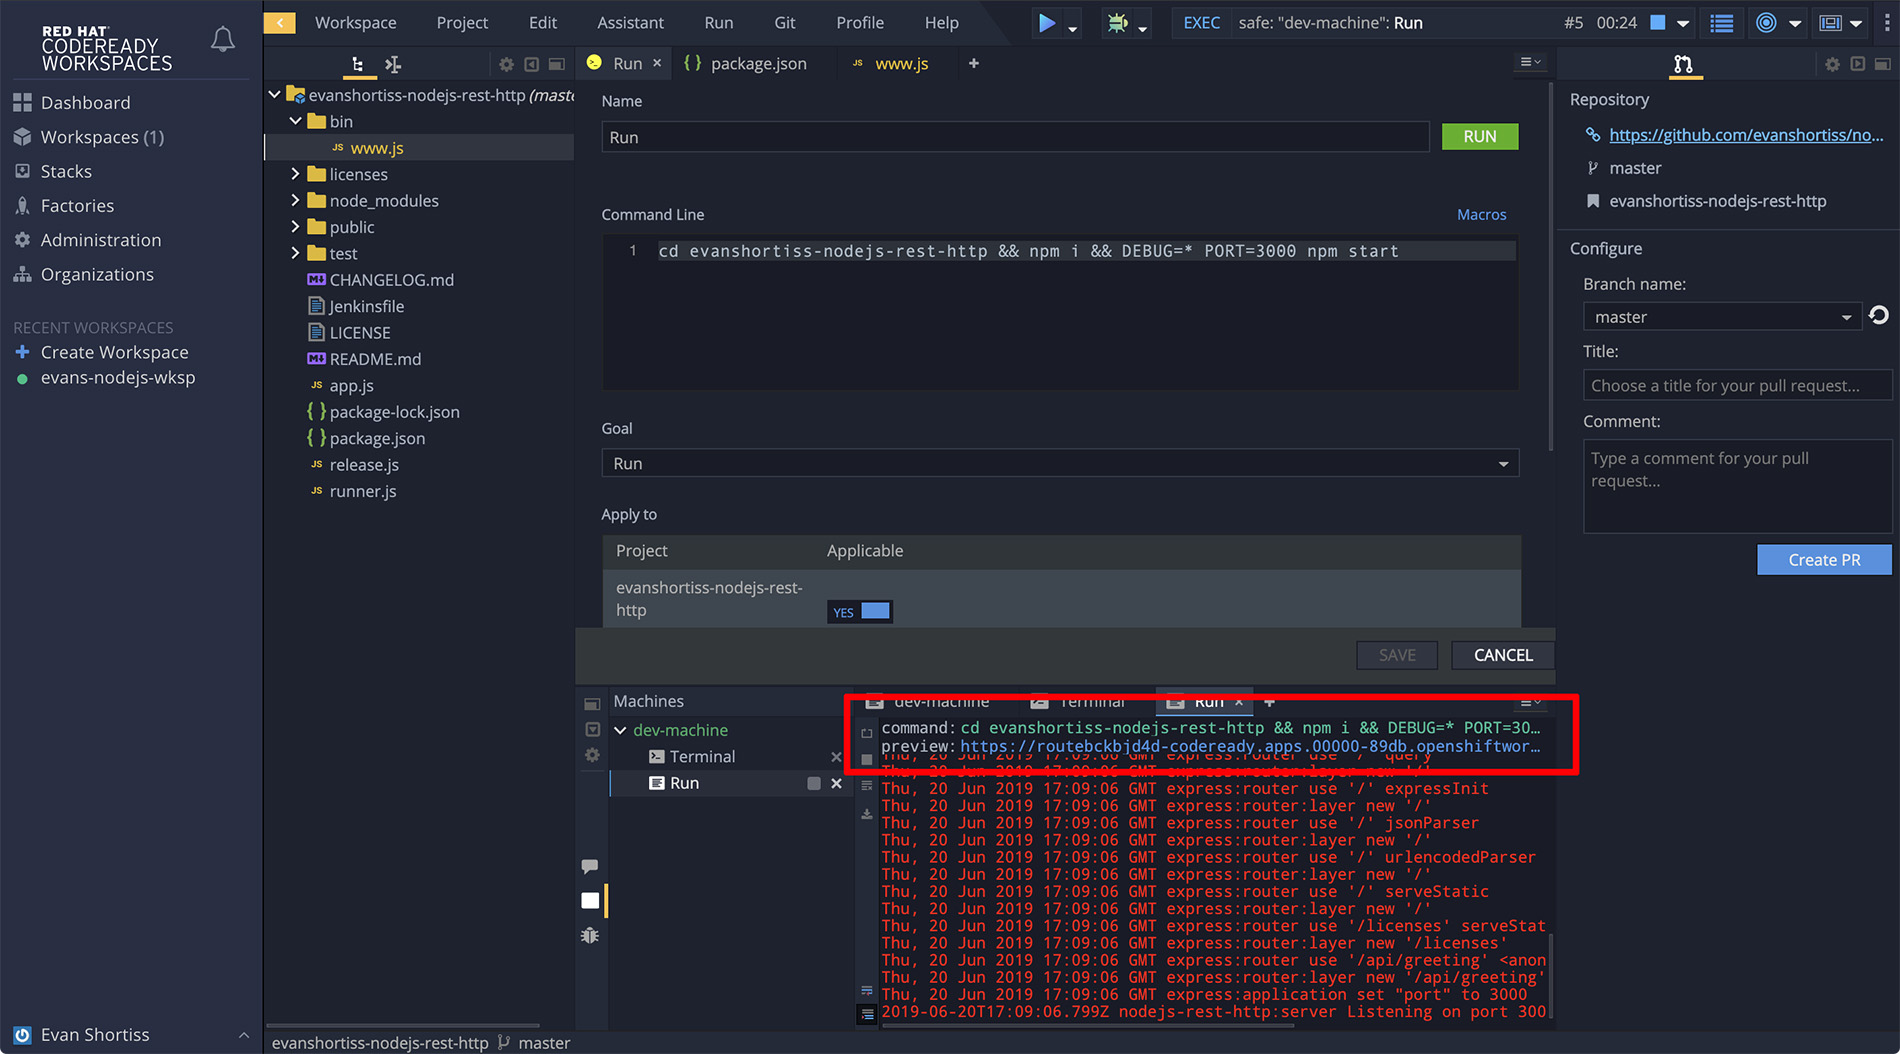Open the process selector dropdown arrow

(1683, 23)
